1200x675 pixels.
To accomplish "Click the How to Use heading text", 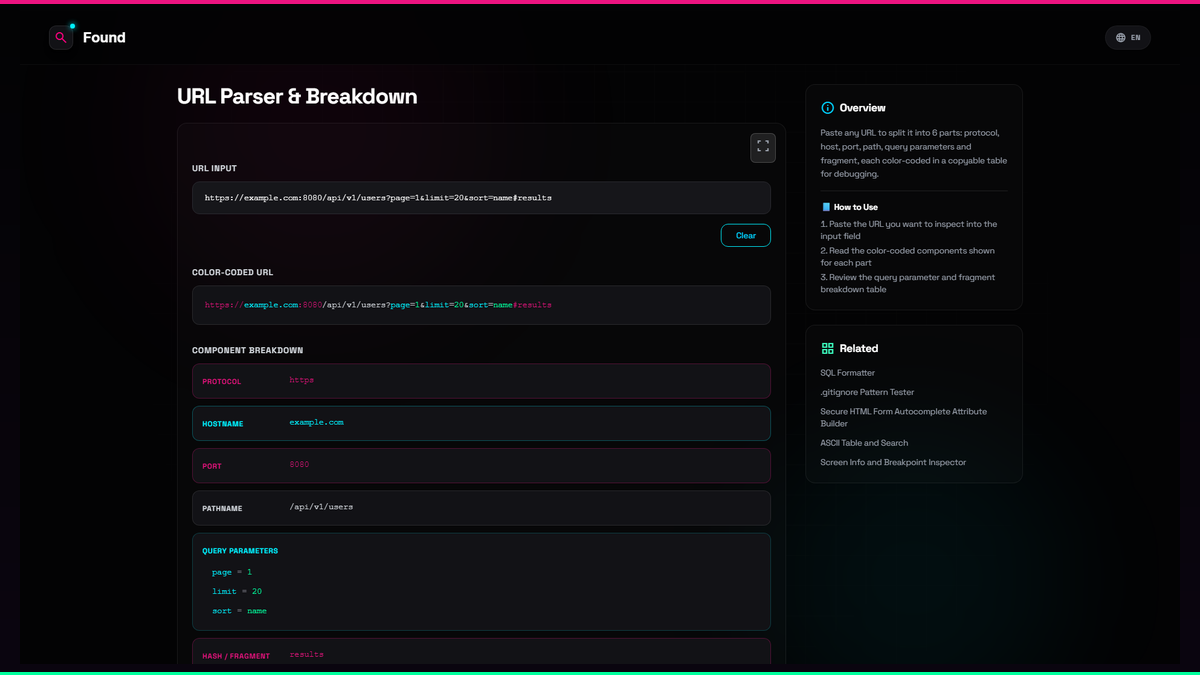I will 856,207.
